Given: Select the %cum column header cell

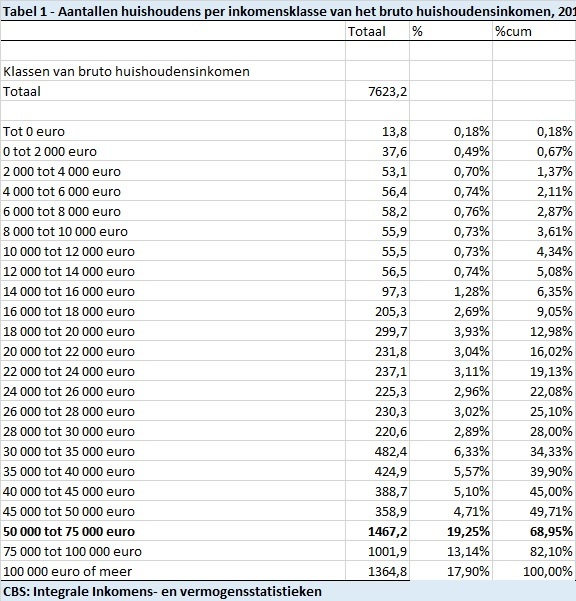Looking at the screenshot, I should 534,31.
